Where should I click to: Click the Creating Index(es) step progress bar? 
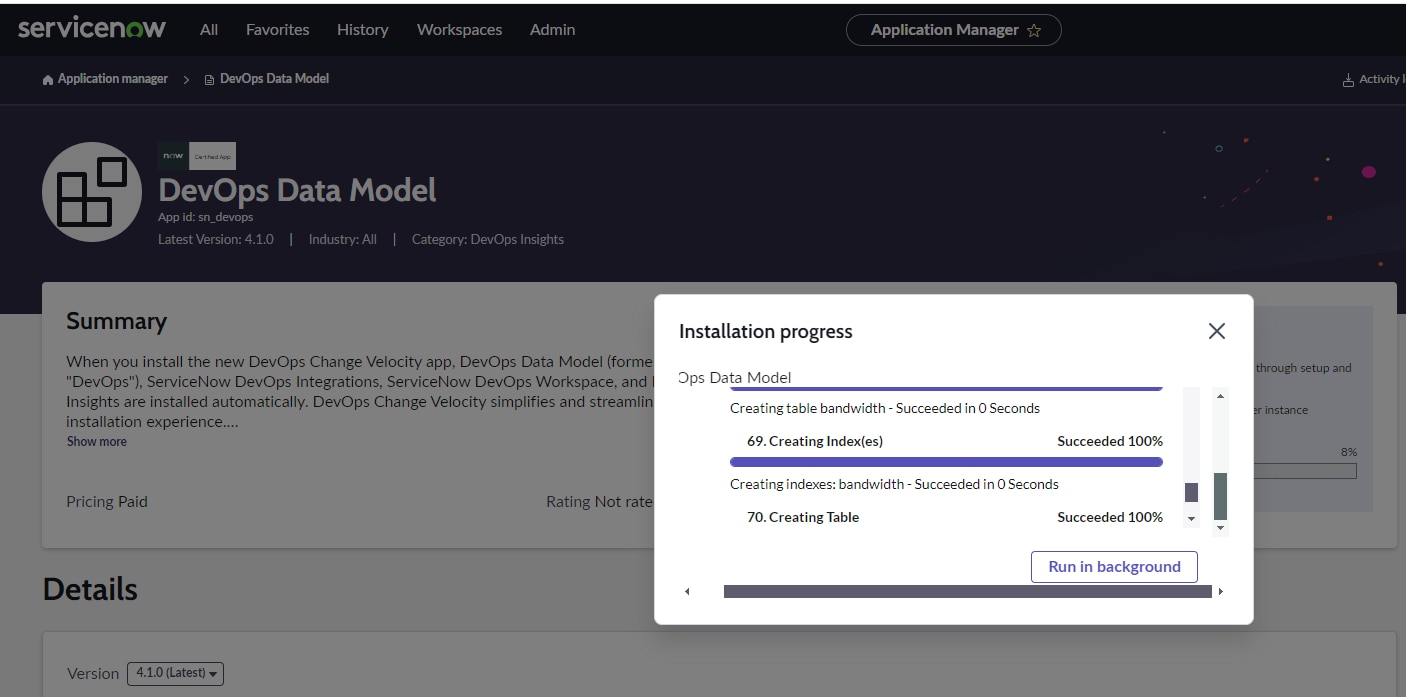pyautogui.click(x=946, y=462)
